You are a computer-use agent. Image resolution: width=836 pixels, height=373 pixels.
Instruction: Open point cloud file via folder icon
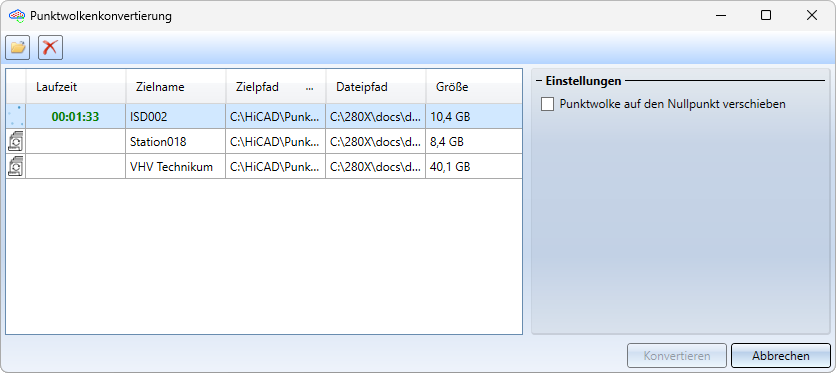(18, 47)
